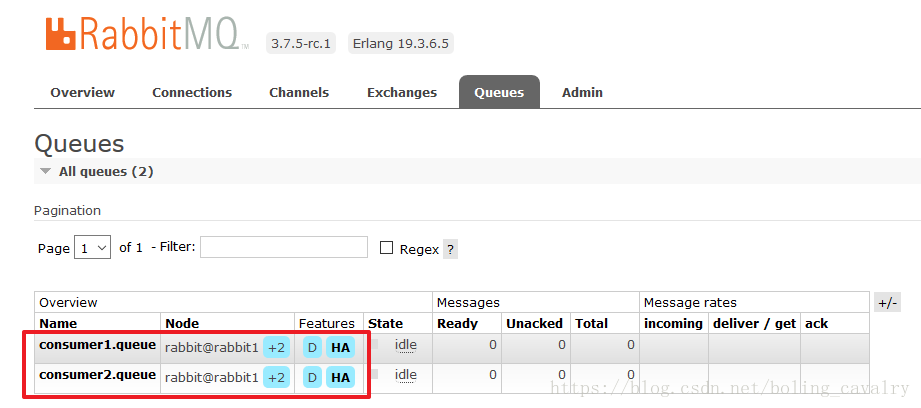921x408 pixels.
Task: Sort by Unacked column header
Action: click(535, 323)
